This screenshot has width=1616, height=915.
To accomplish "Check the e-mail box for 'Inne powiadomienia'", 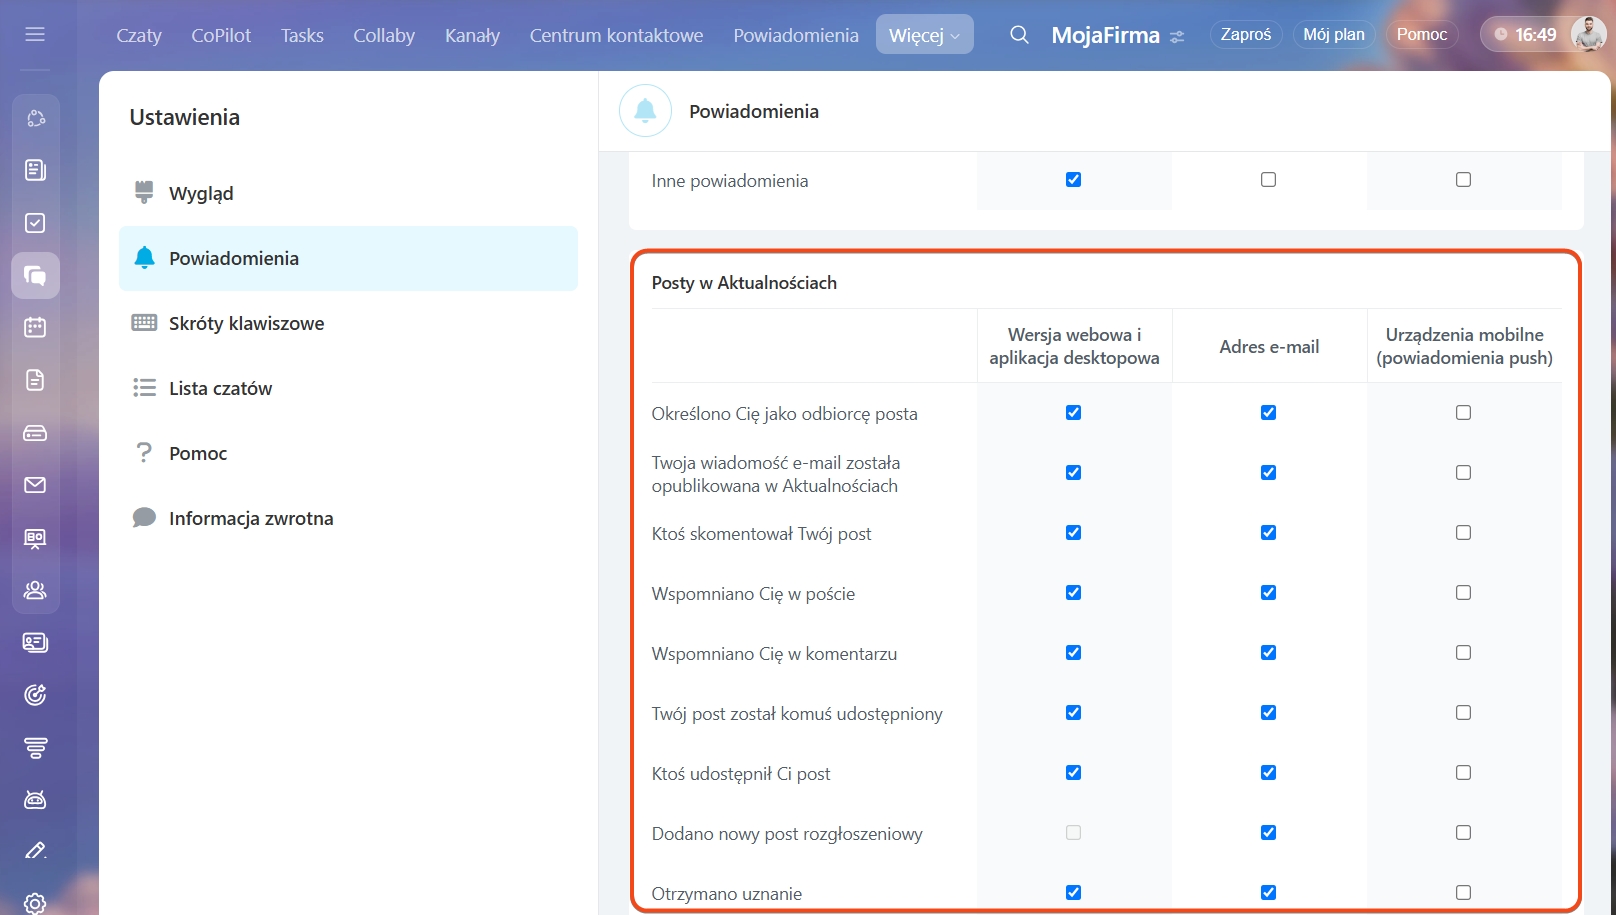I will pyautogui.click(x=1268, y=180).
